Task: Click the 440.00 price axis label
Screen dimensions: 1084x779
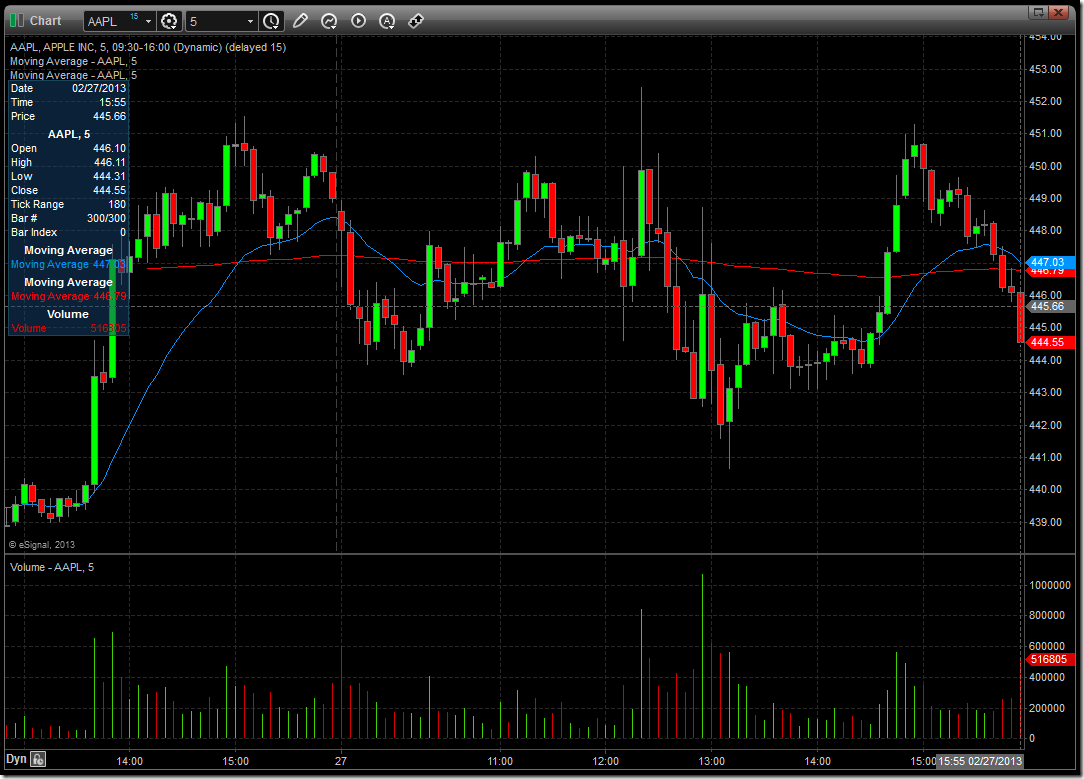Action: [1045, 489]
